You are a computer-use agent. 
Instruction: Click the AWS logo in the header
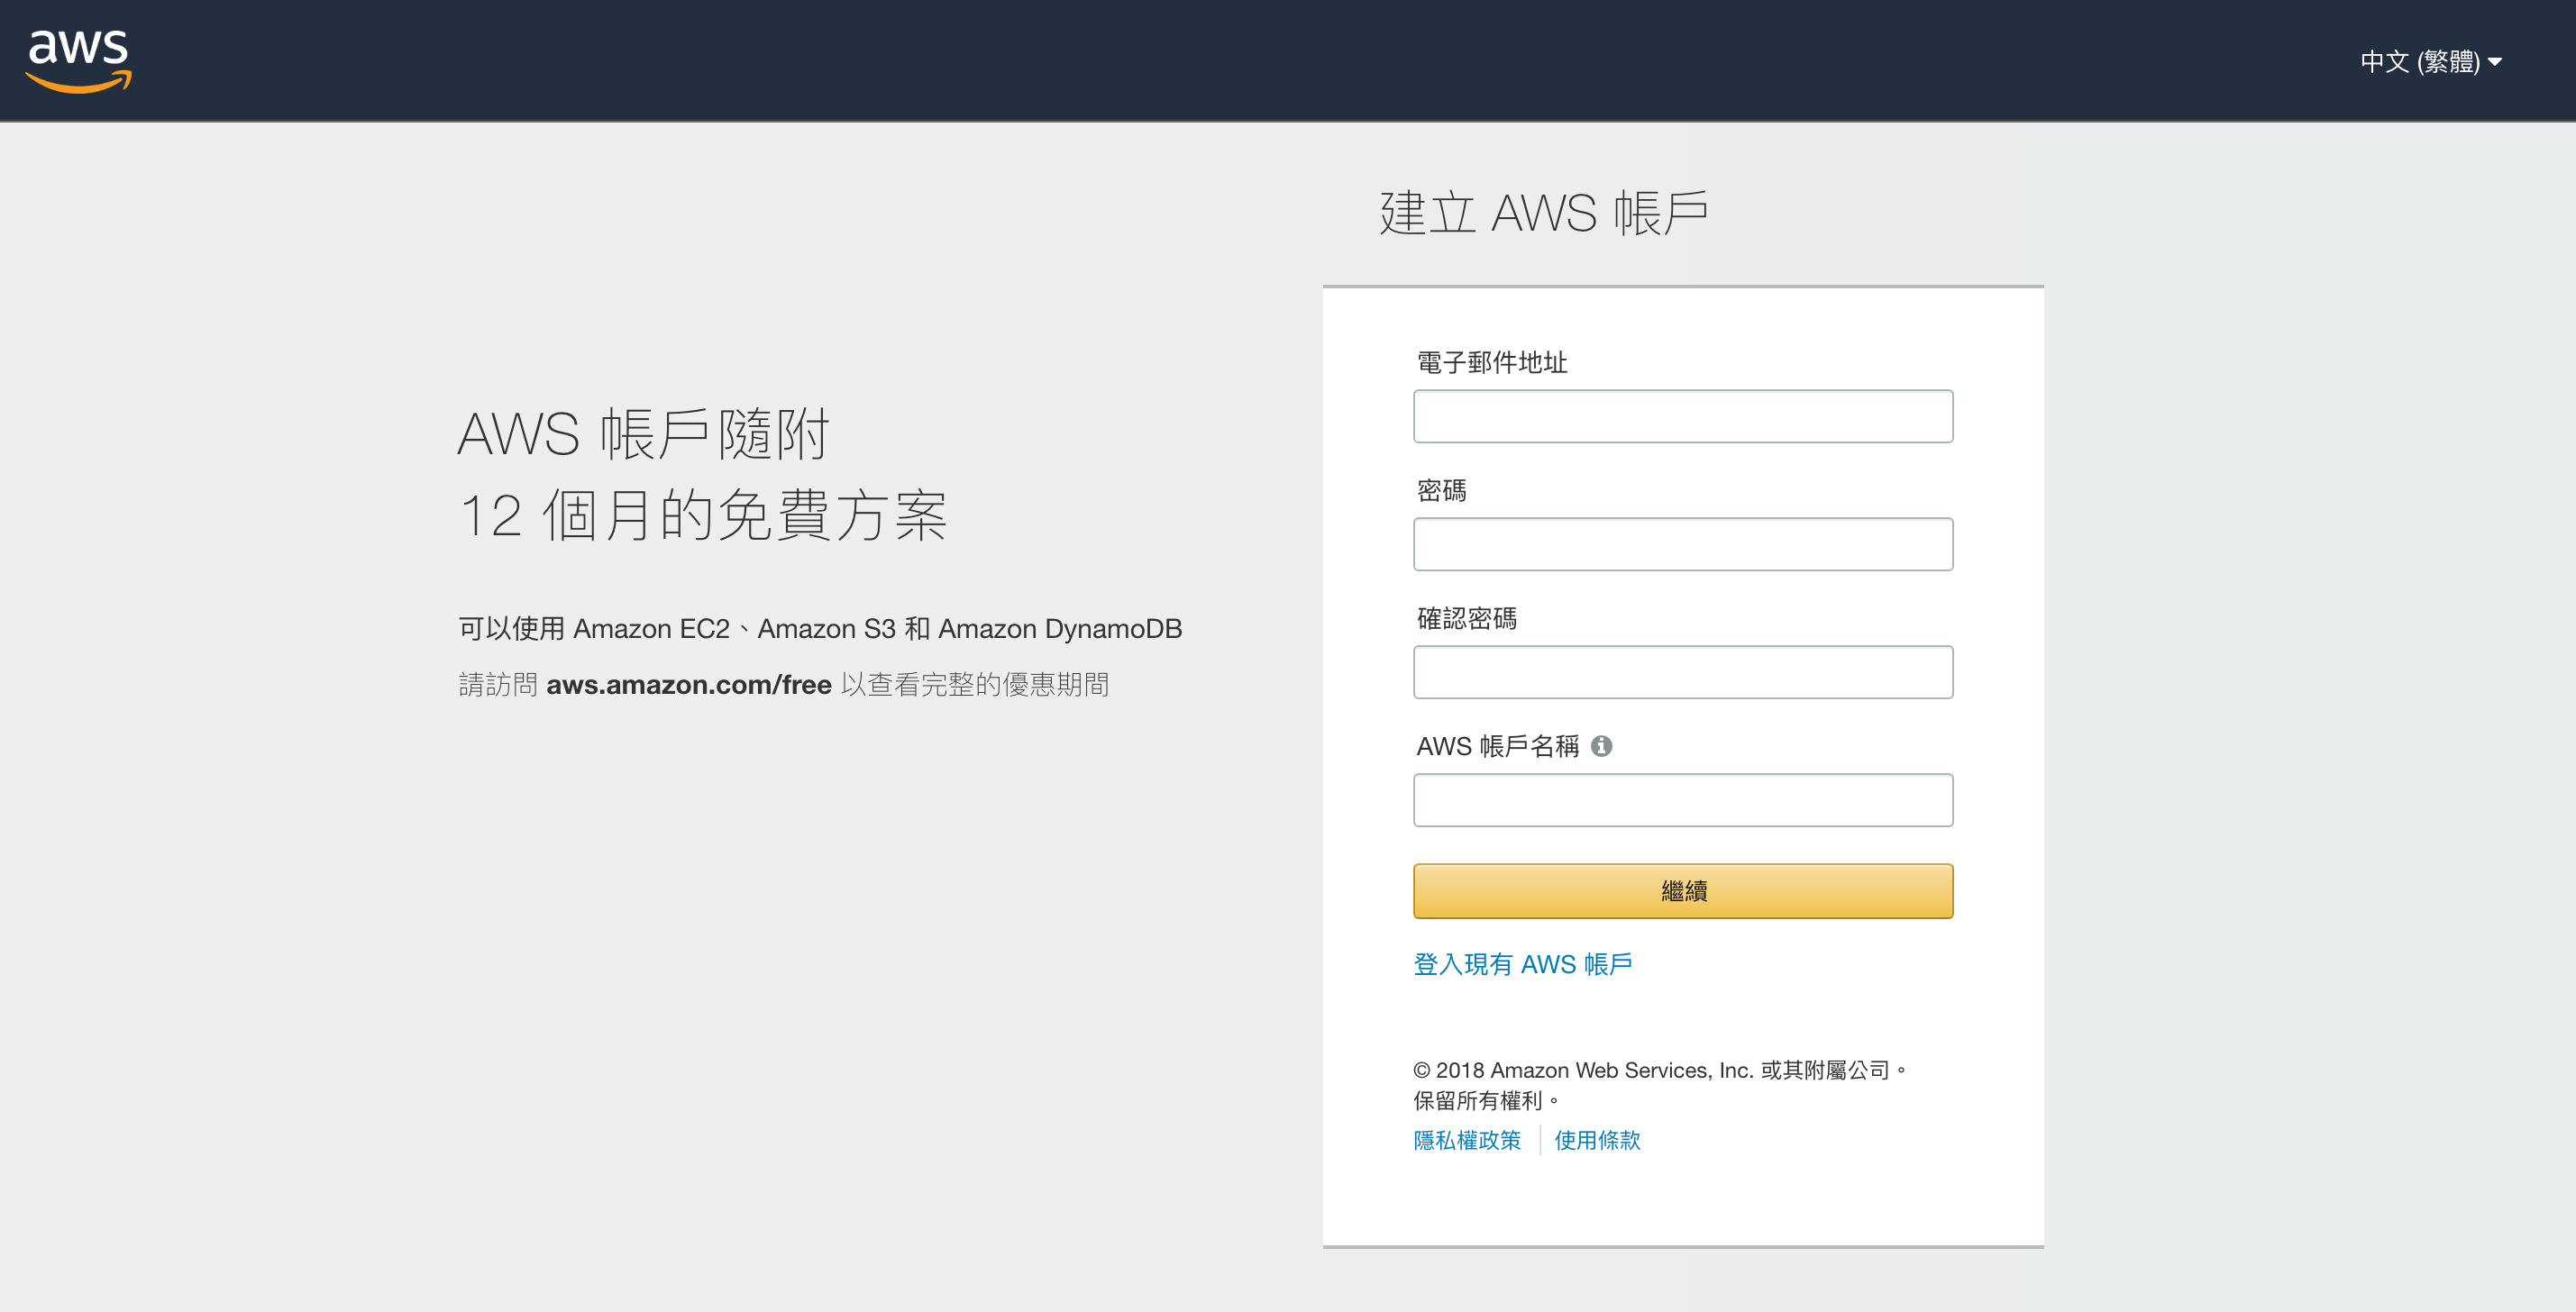(x=79, y=61)
